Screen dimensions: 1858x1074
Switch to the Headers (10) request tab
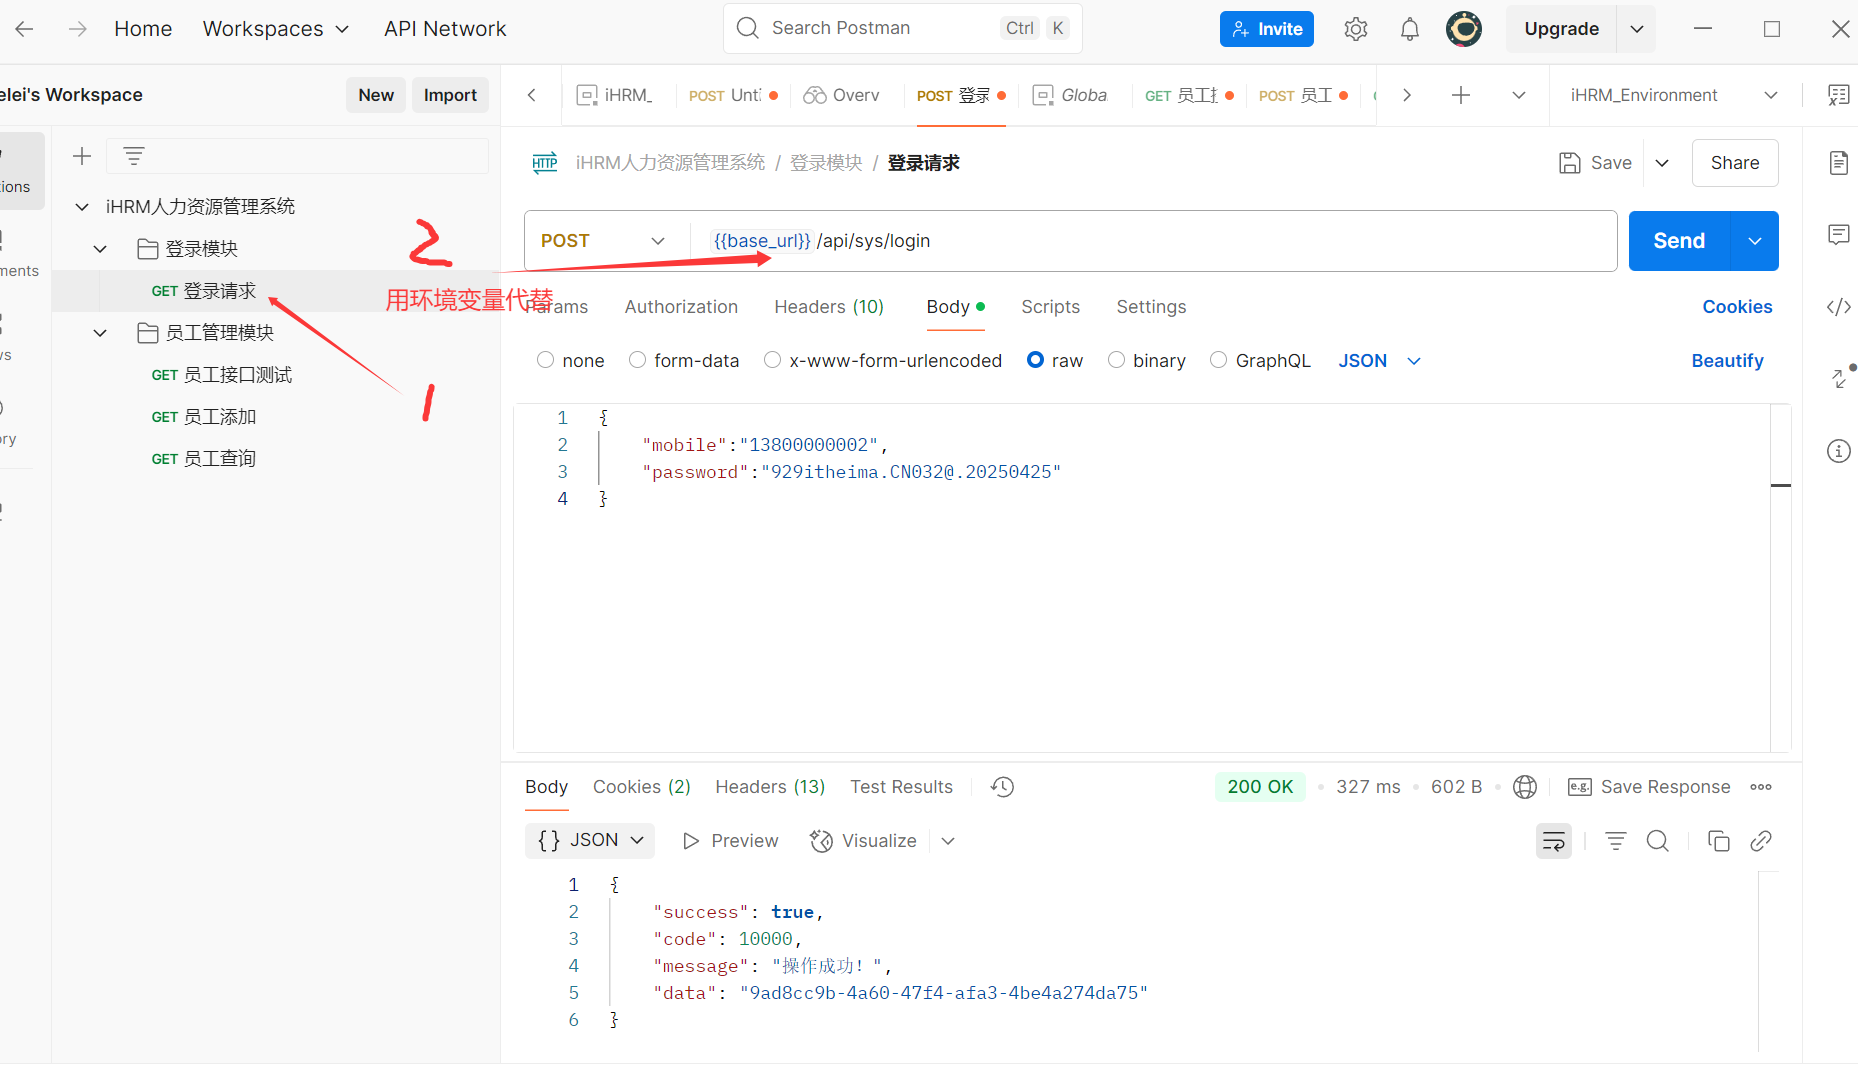pyautogui.click(x=829, y=307)
